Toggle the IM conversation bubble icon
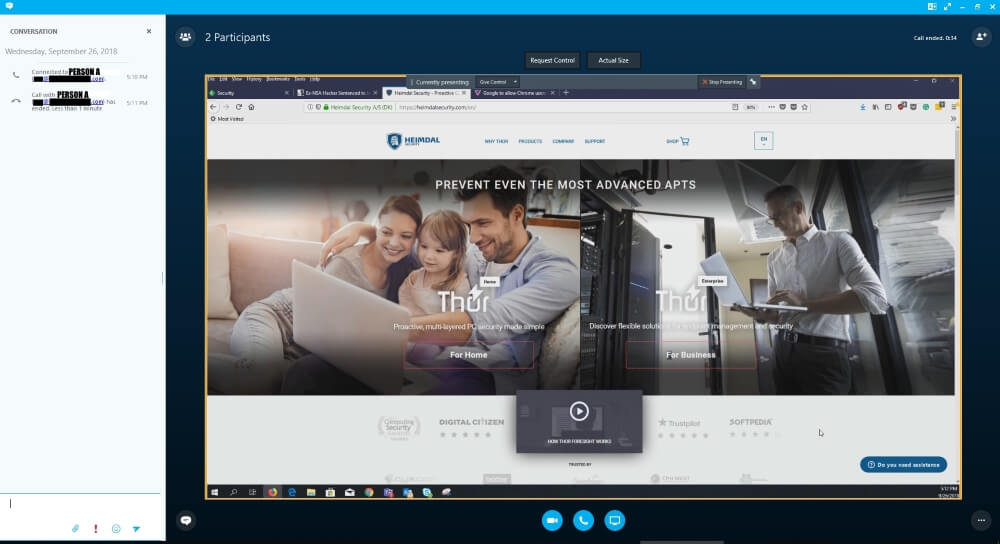Image resolution: width=1000 pixels, height=544 pixels. click(186, 520)
